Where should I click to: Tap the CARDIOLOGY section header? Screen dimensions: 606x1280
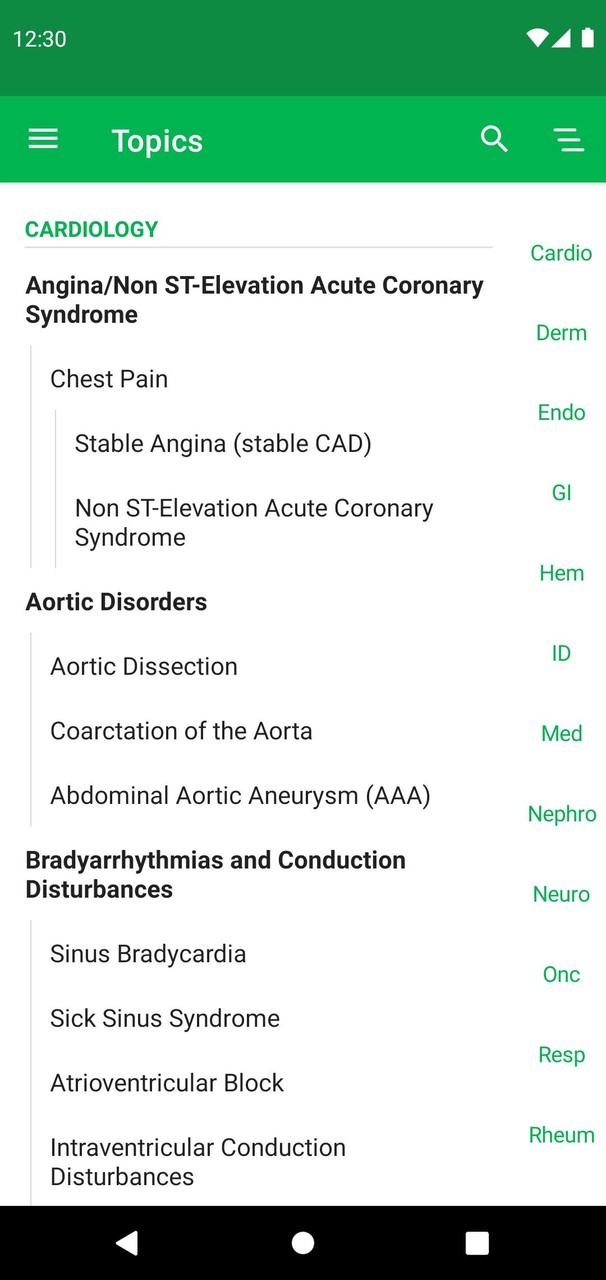pyautogui.click(x=91, y=229)
